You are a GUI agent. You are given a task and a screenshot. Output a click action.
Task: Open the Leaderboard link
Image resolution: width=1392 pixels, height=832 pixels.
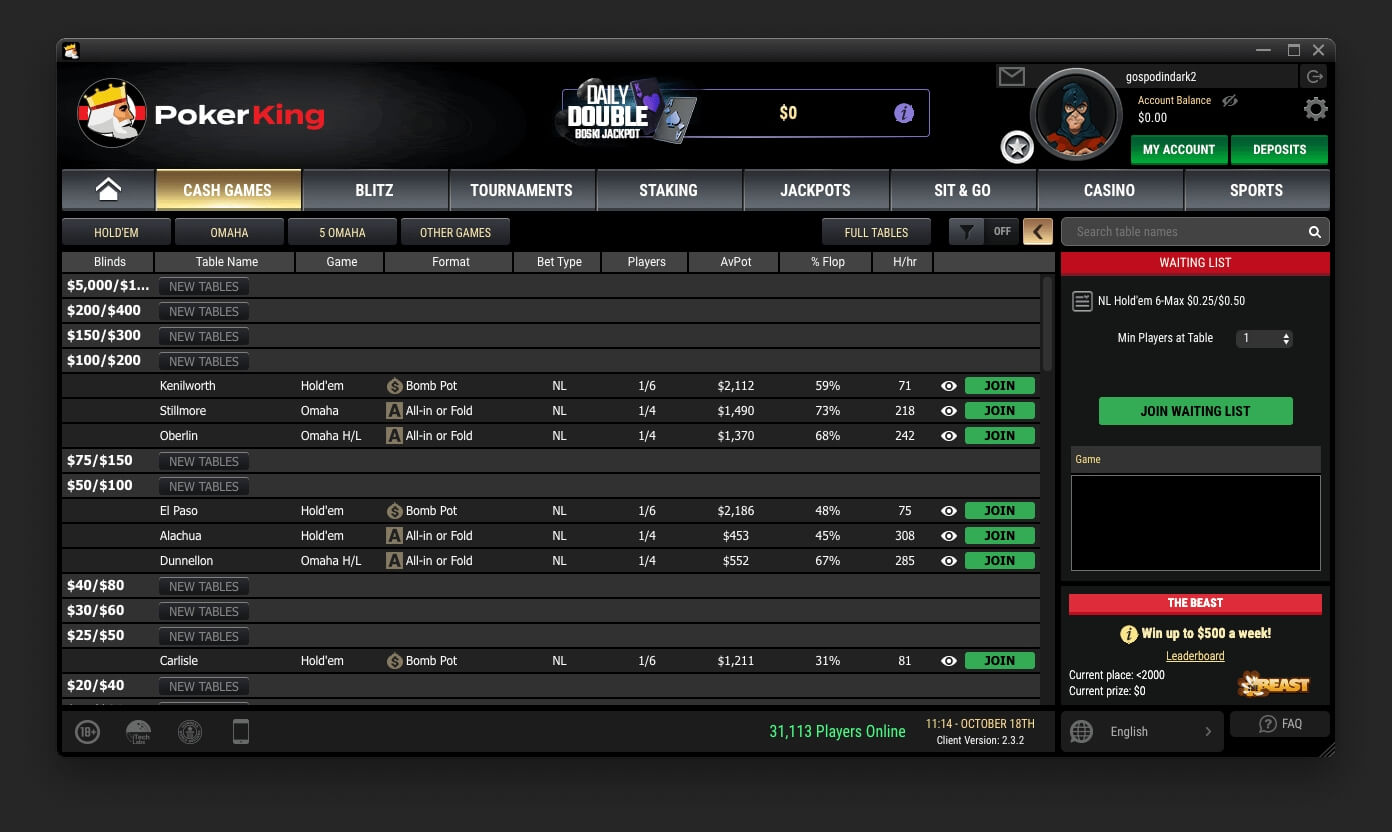pos(1195,656)
